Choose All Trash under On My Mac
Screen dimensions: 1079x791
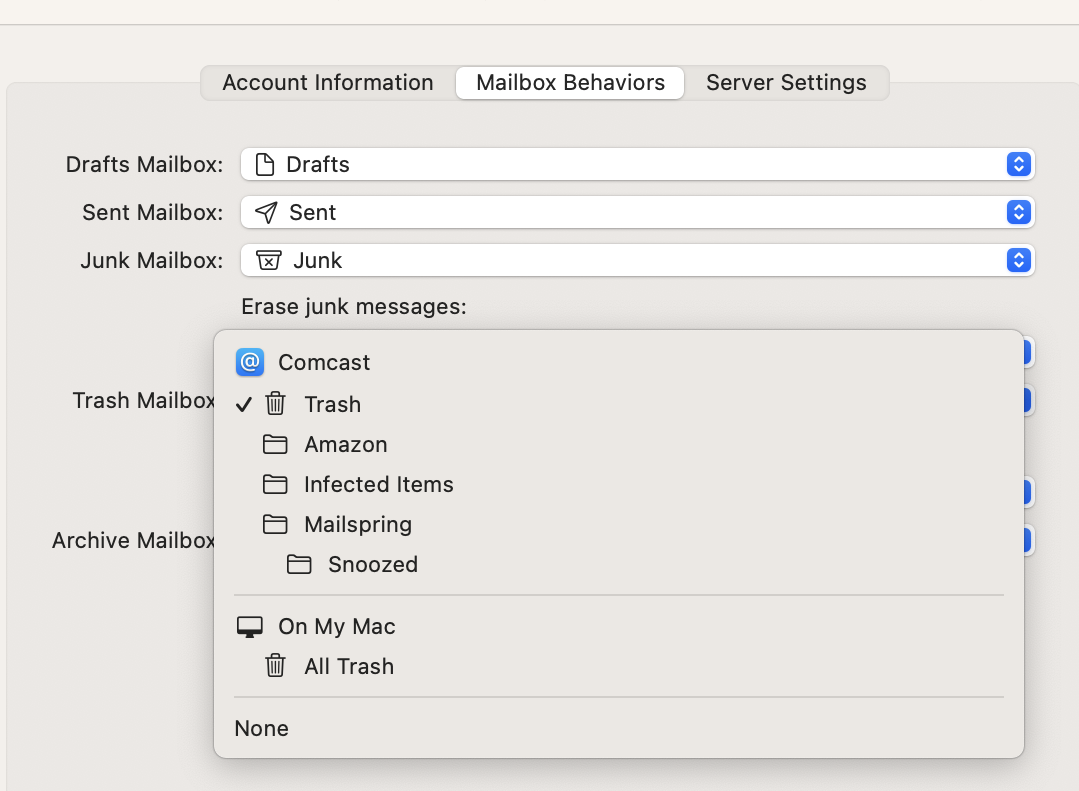pyautogui.click(x=619, y=666)
